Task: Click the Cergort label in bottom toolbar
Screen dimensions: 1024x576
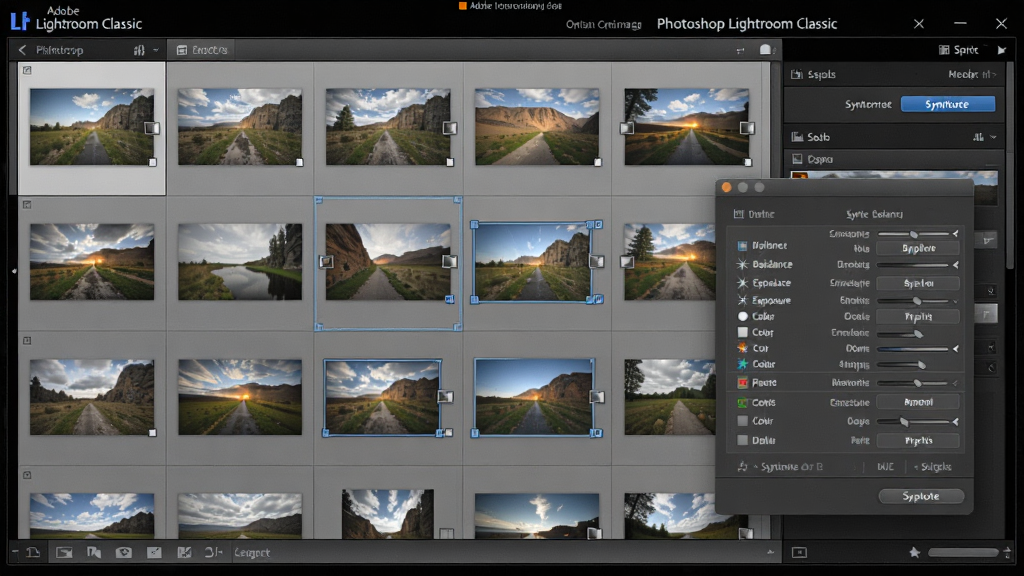Action: tap(251, 552)
